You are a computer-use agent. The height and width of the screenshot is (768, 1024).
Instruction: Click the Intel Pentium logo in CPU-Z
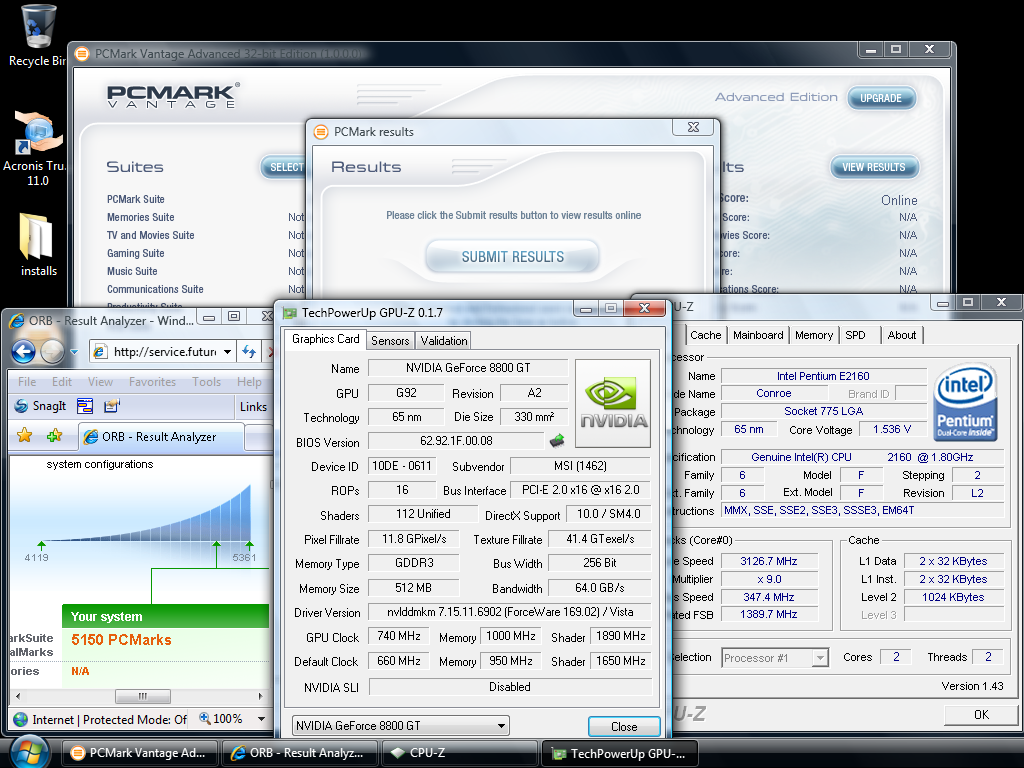click(965, 400)
